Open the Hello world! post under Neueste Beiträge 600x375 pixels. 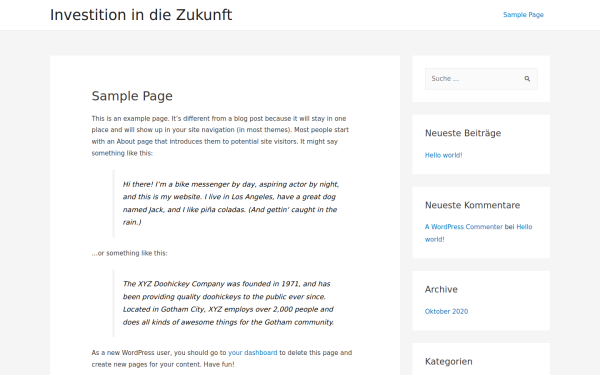coord(443,155)
